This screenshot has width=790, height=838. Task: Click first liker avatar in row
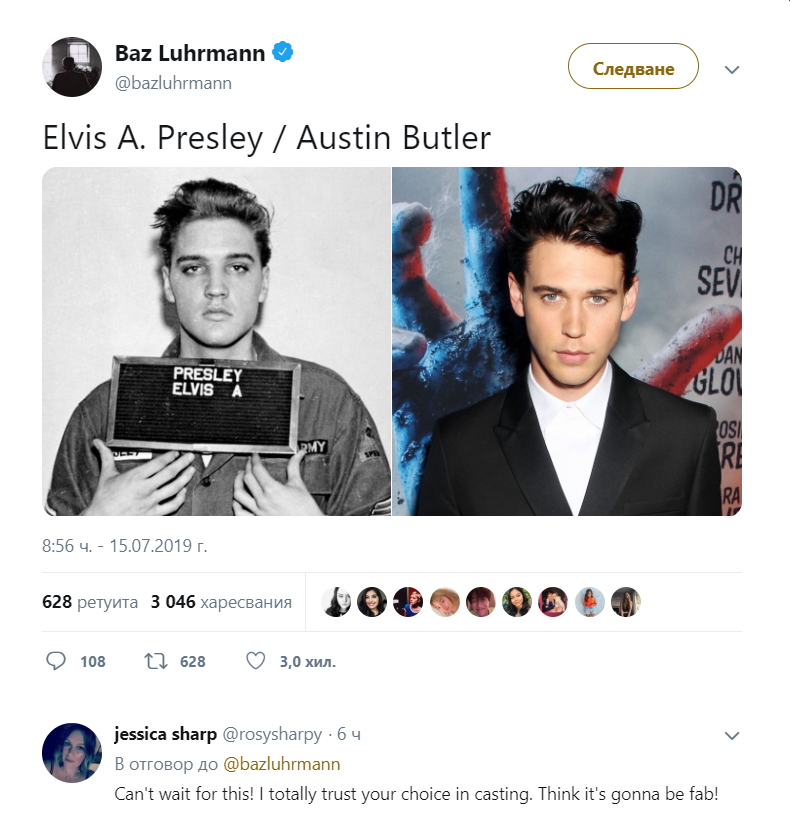[336, 602]
